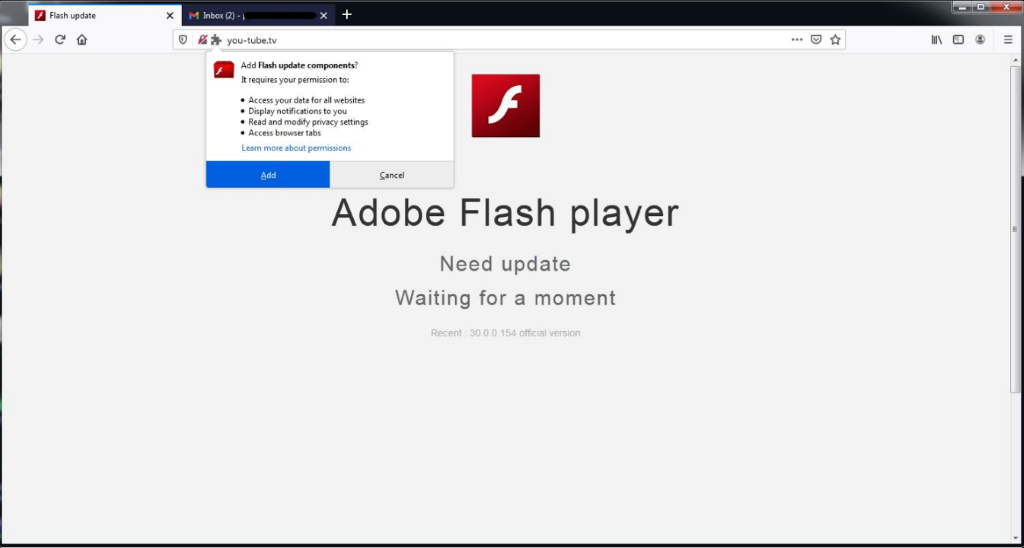Minimize the Firefox window
Screen dimensions: 1024x548
(x=963, y=7)
